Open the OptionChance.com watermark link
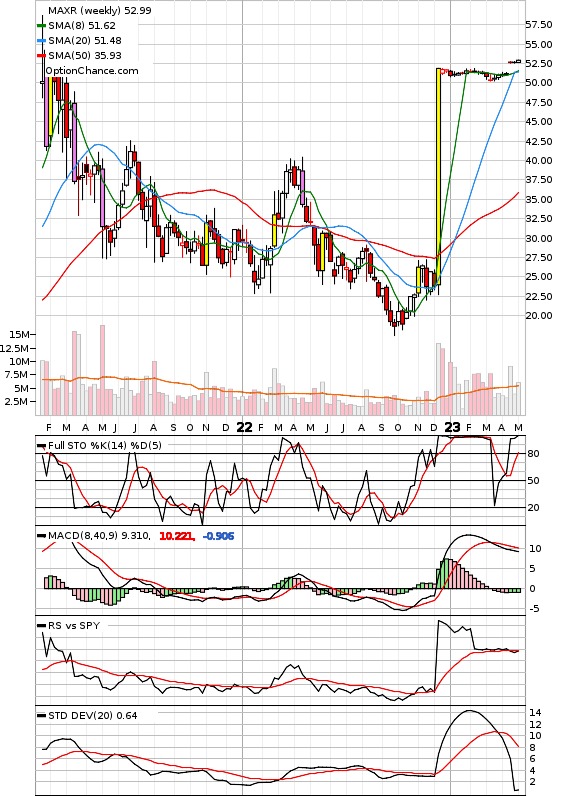Screen dimensions: 566x796 [92, 71]
